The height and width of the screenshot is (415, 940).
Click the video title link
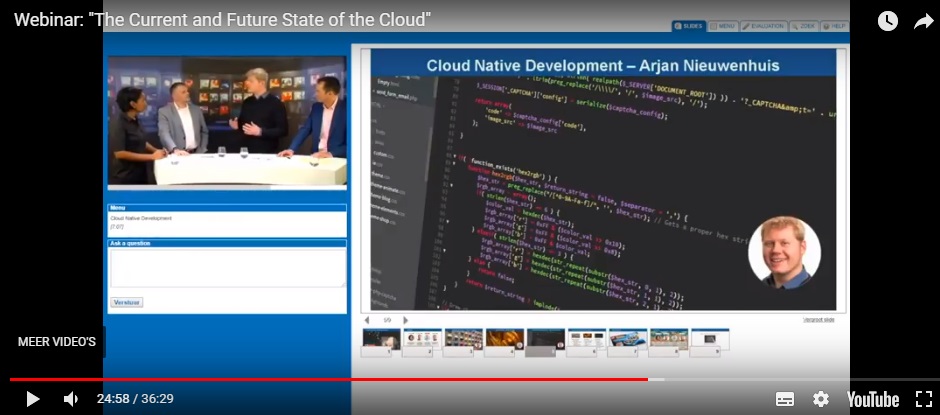point(222,20)
